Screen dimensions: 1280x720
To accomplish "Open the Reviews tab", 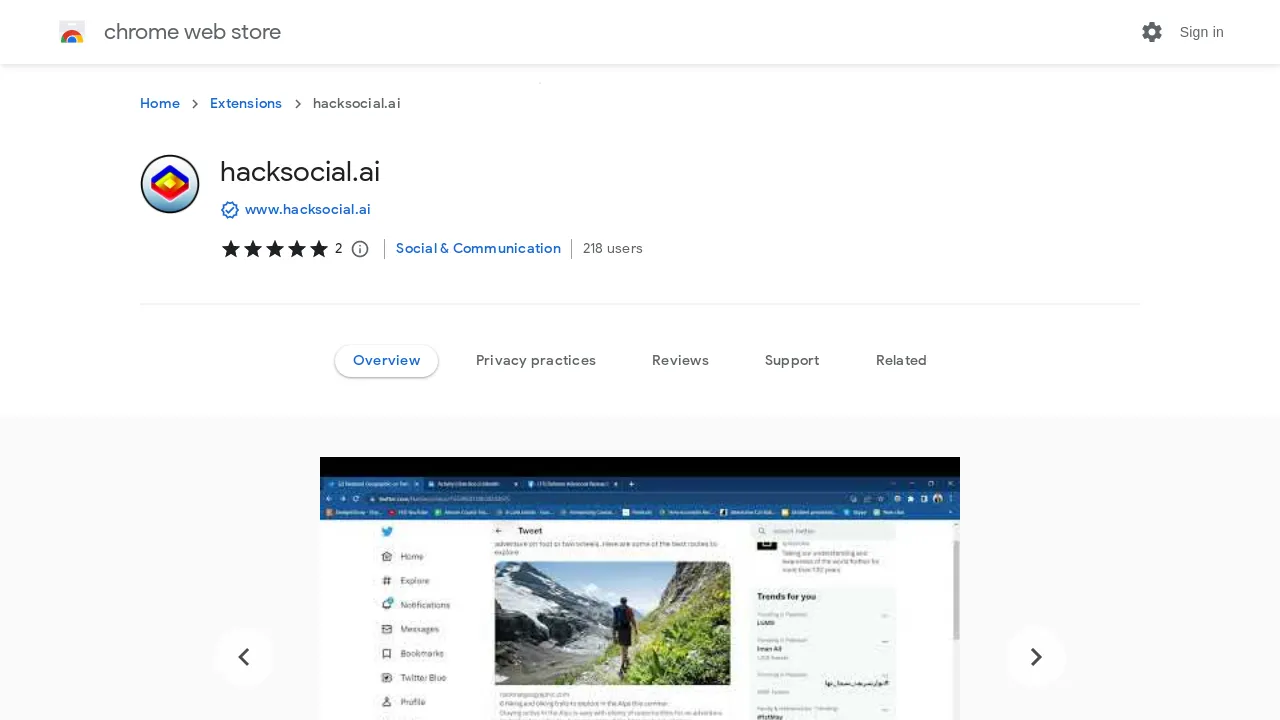I will [680, 361].
